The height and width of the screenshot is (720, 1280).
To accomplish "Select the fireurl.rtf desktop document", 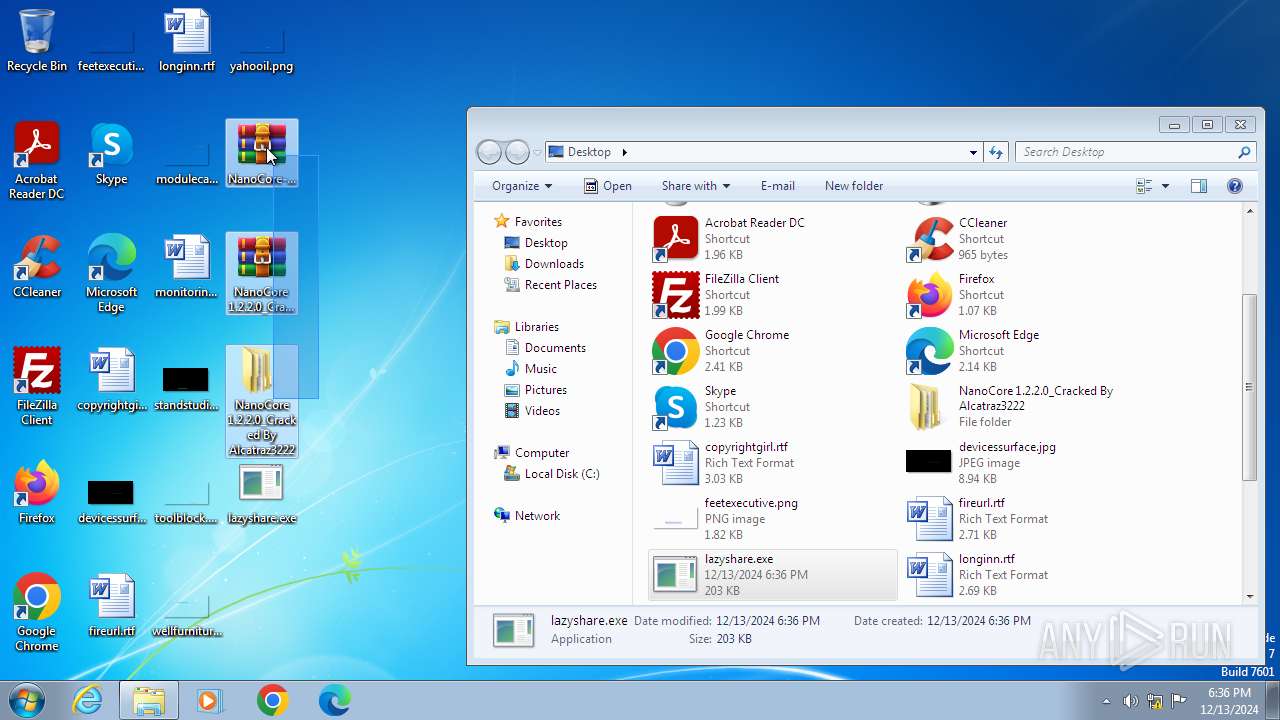I will click(111, 606).
